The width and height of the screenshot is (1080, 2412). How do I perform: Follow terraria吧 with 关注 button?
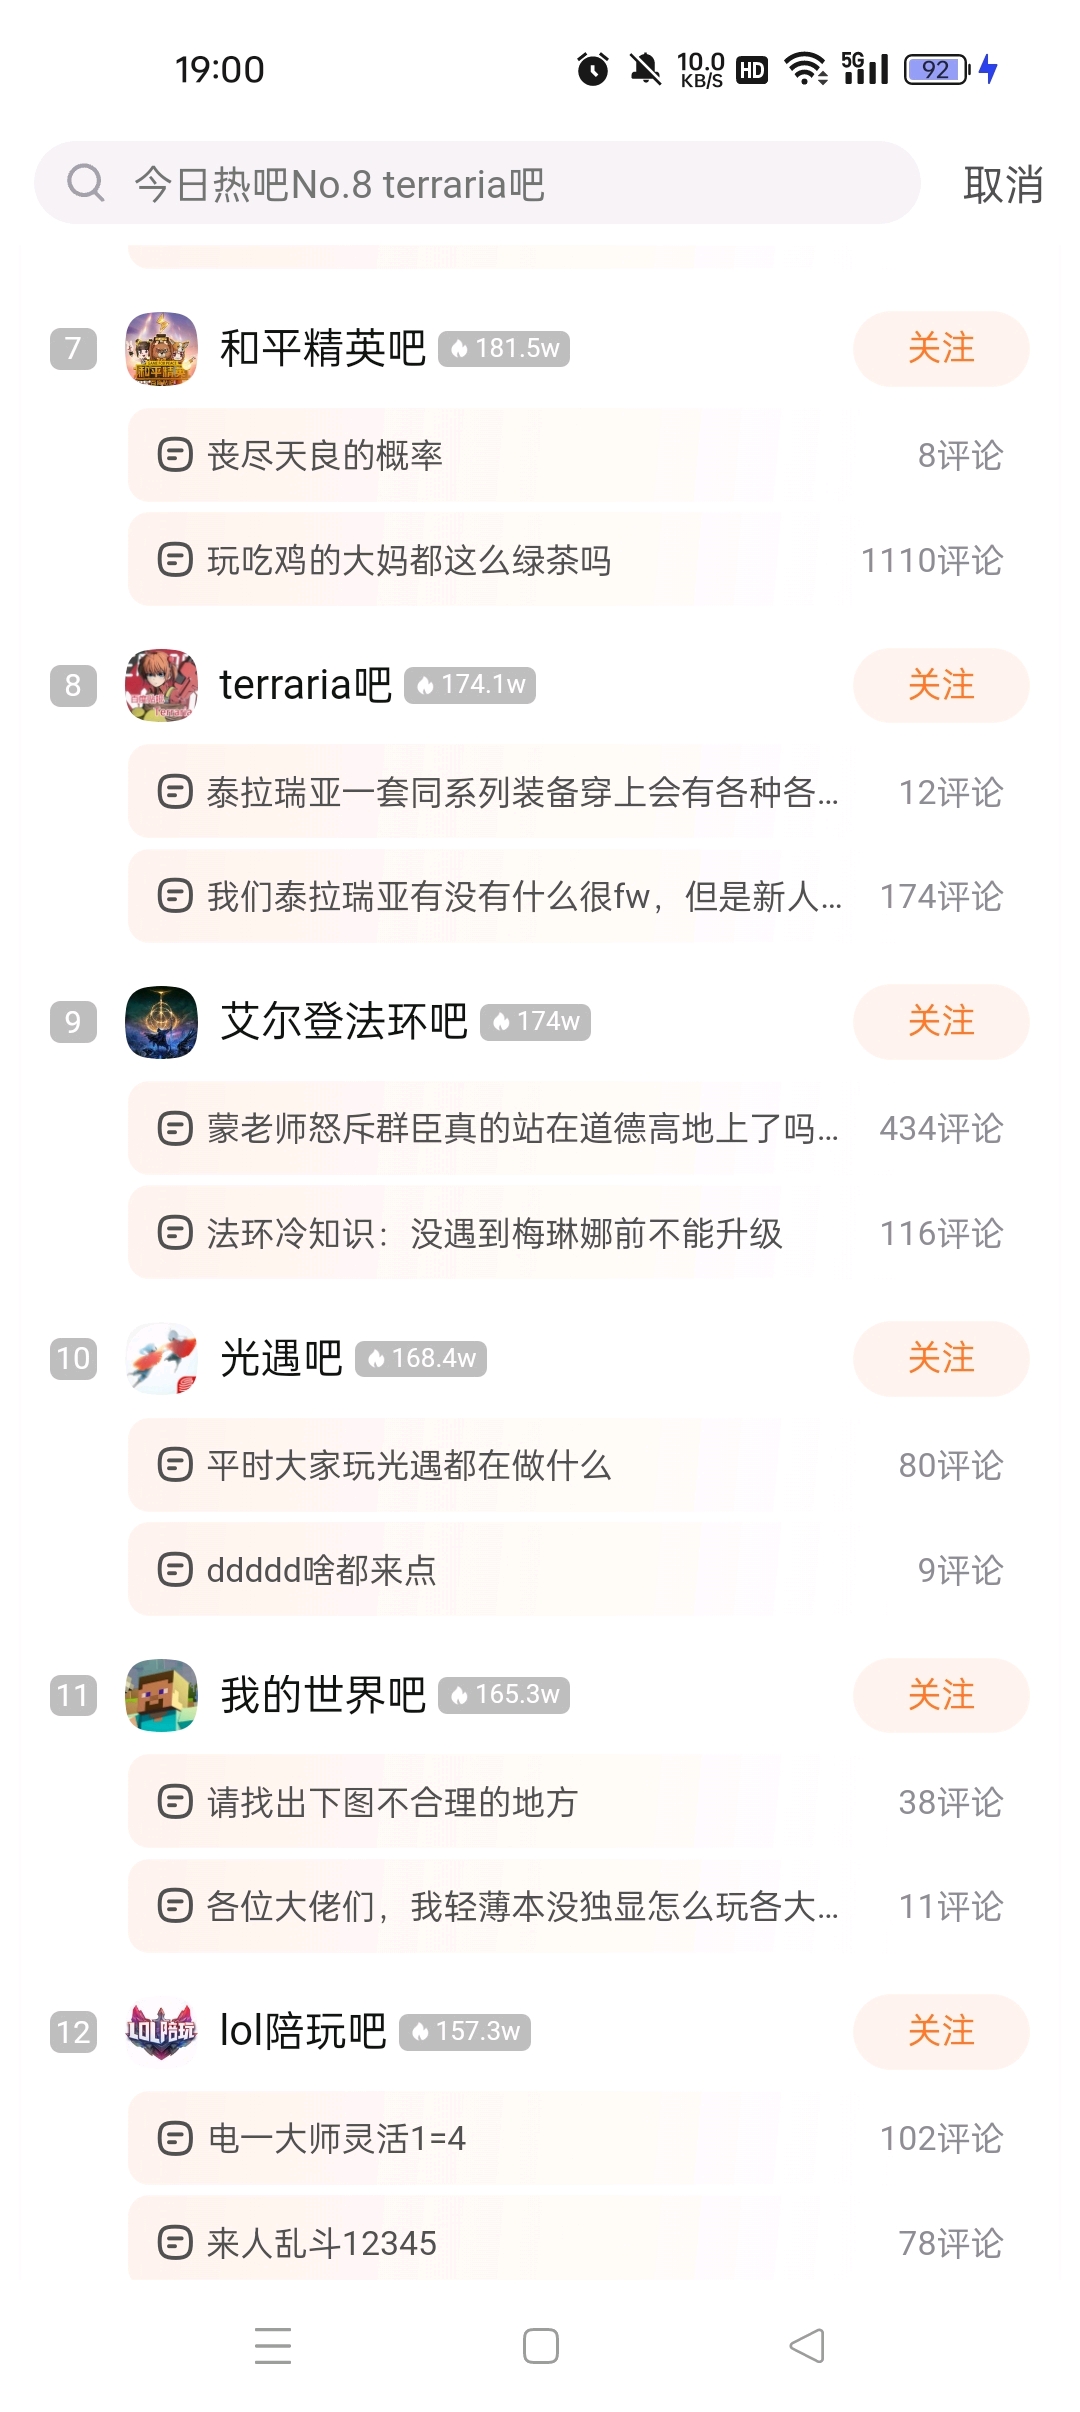click(941, 685)
